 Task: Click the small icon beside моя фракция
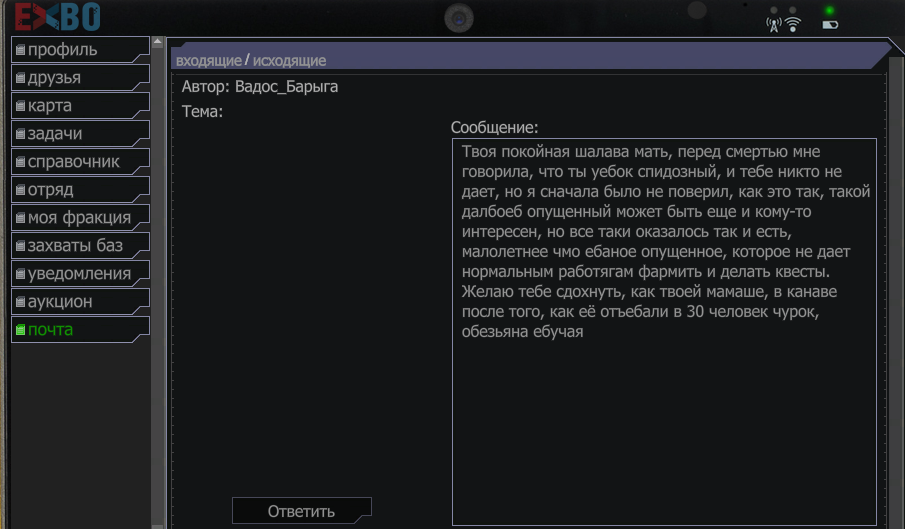[20, 218]
